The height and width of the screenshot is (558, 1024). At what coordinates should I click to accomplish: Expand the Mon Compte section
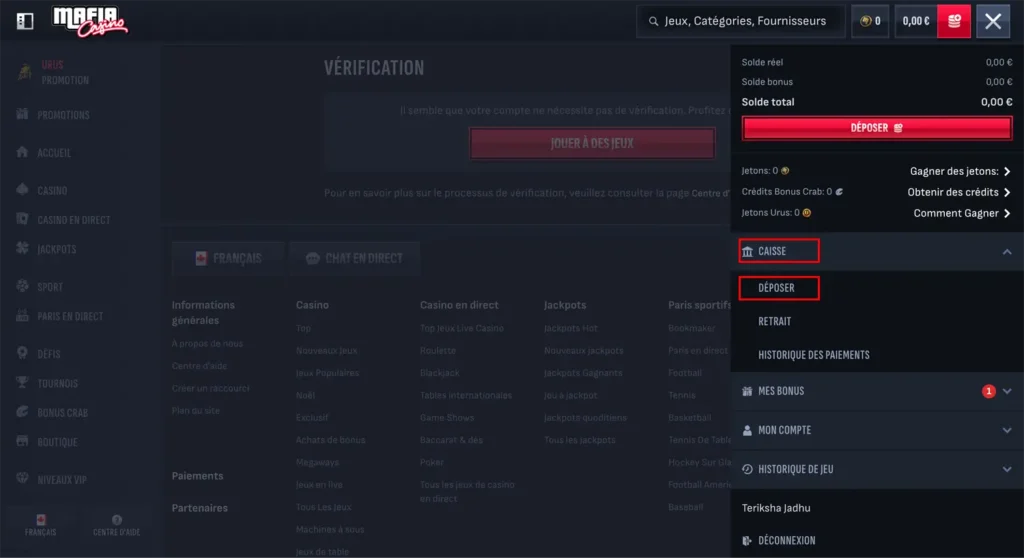[1006, 431]
